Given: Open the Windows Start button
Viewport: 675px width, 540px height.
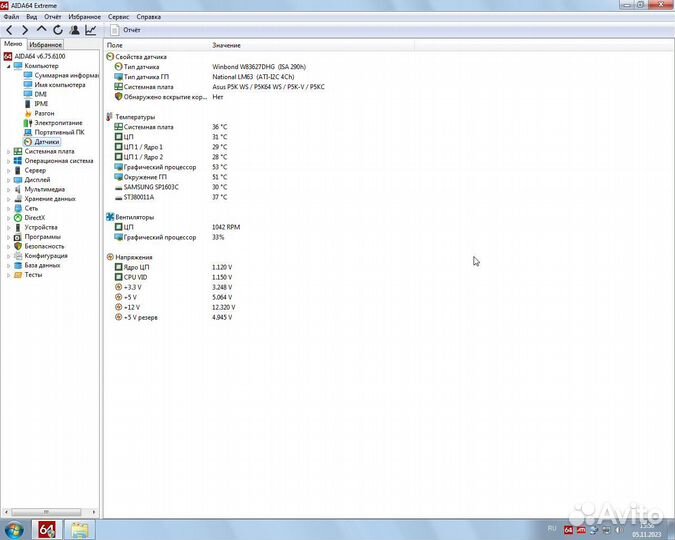Looking at the screenshot, I should pos(14,530).
